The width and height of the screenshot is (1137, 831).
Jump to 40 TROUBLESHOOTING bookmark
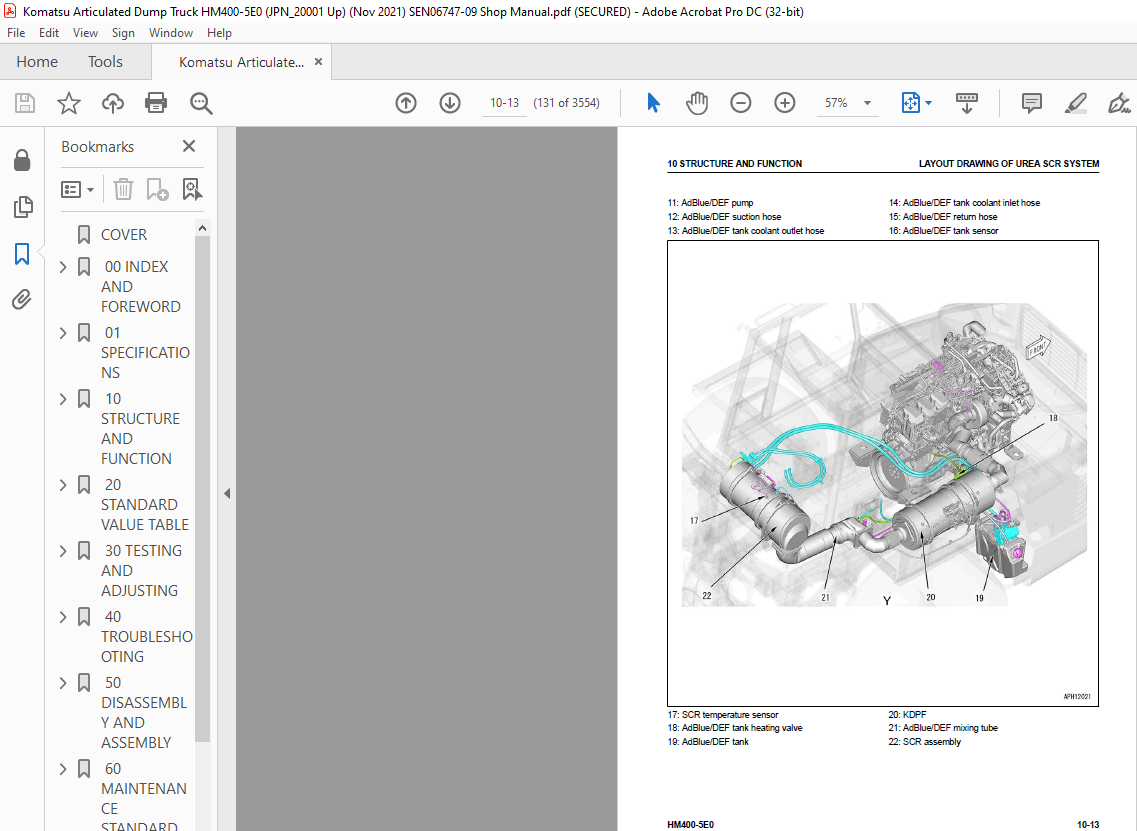tap(146, 637)
